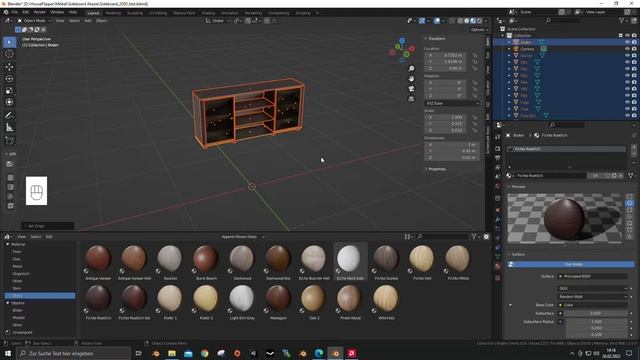This screenshot has width=640, height=360.
Task: Select the Transform tool in the toolbar
Action: pyautogui.click(x=9, y=102)
